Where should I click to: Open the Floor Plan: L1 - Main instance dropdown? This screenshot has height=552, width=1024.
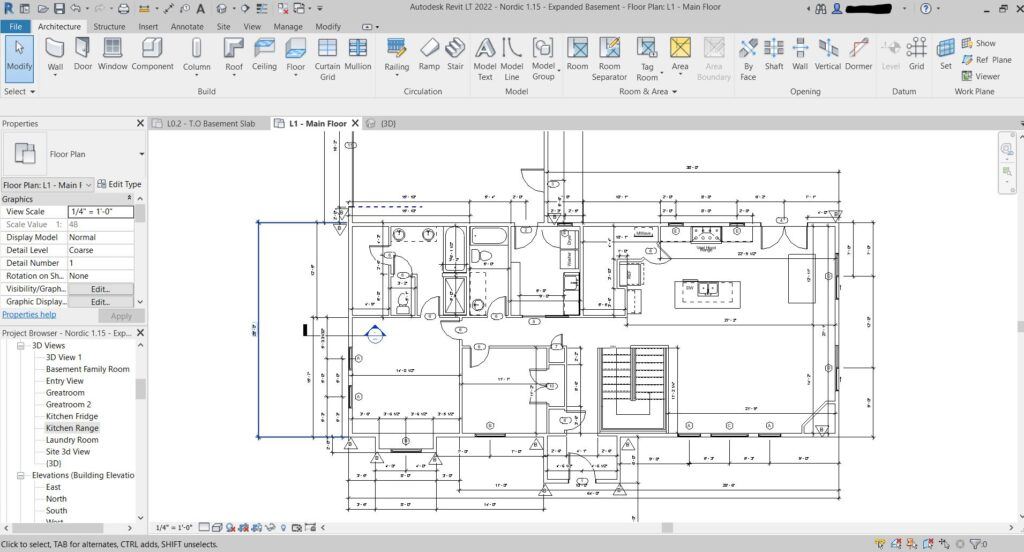(x=88, y=185)
